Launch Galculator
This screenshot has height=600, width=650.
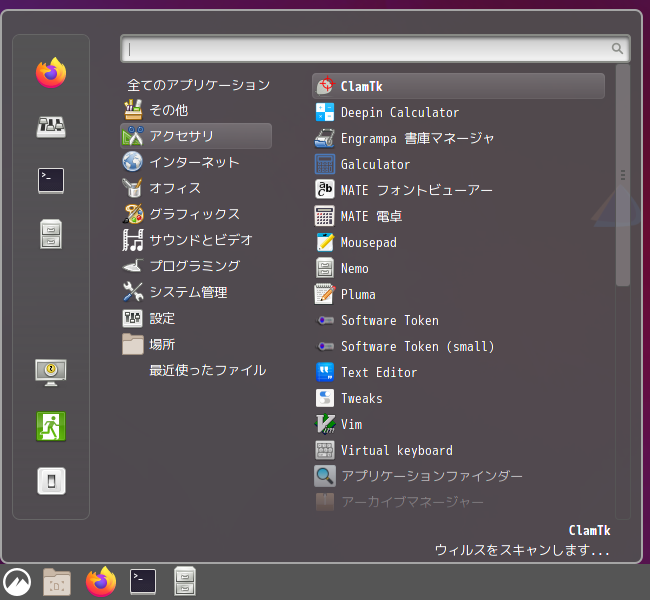coord(458,165)
